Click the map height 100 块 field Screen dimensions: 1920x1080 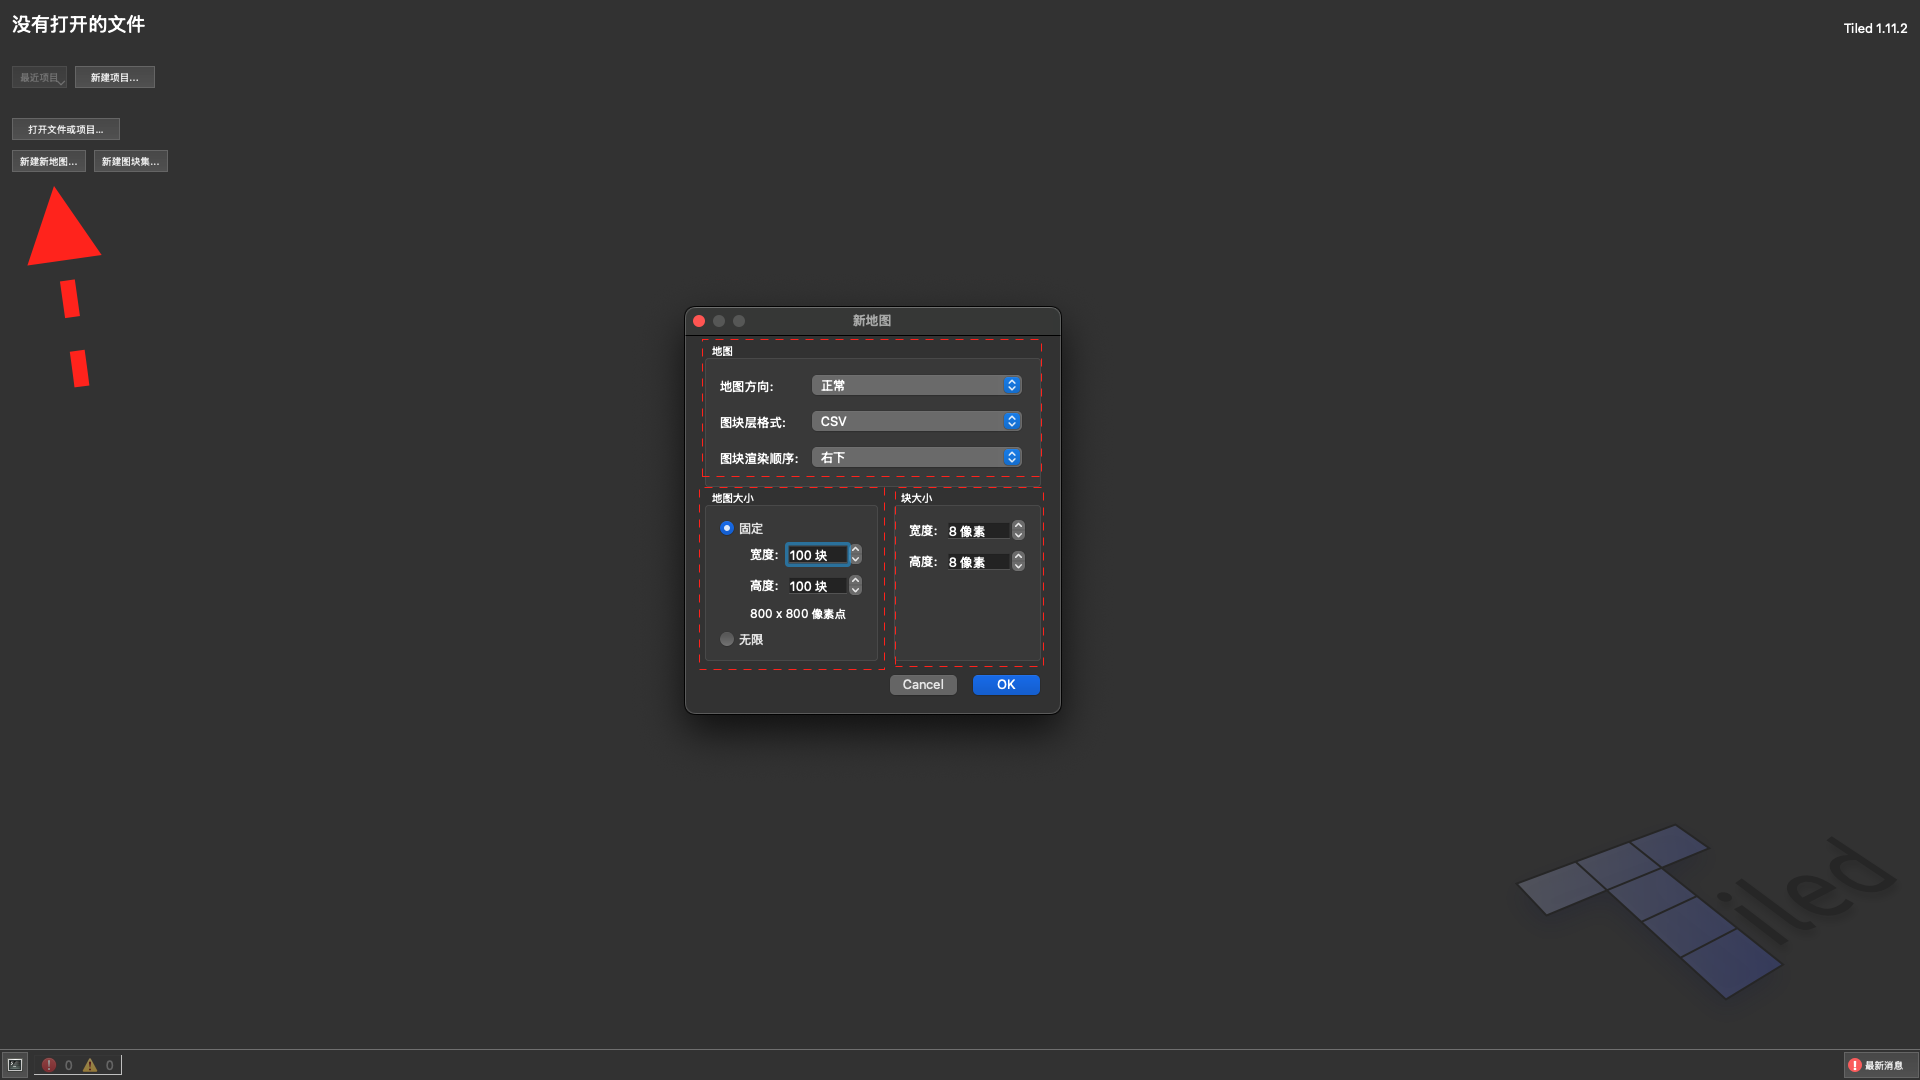pyautogui.click(x=816, y=586)
